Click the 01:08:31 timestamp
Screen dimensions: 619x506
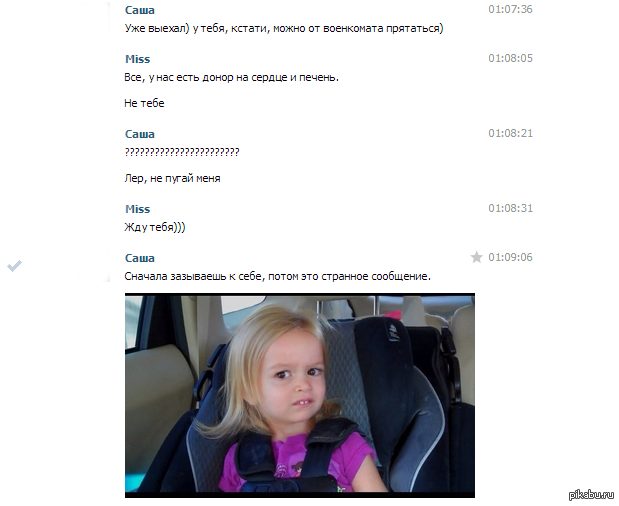coord(510,208)
